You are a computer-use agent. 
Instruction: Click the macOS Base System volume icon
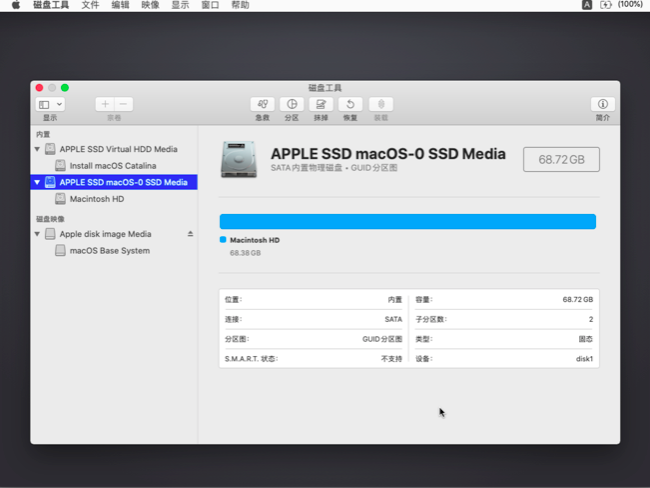point(61,250)
